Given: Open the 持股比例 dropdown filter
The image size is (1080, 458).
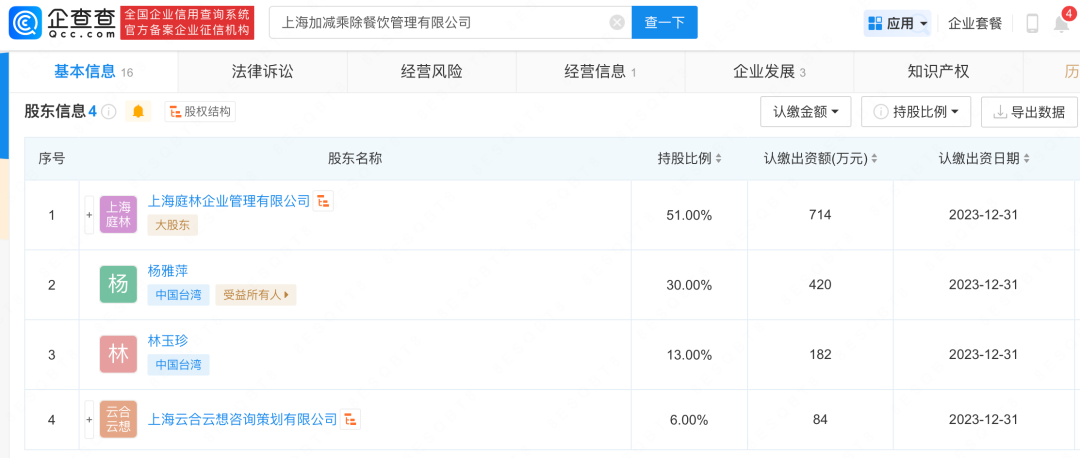Looking at the screenshot, I should coord(916,112).
